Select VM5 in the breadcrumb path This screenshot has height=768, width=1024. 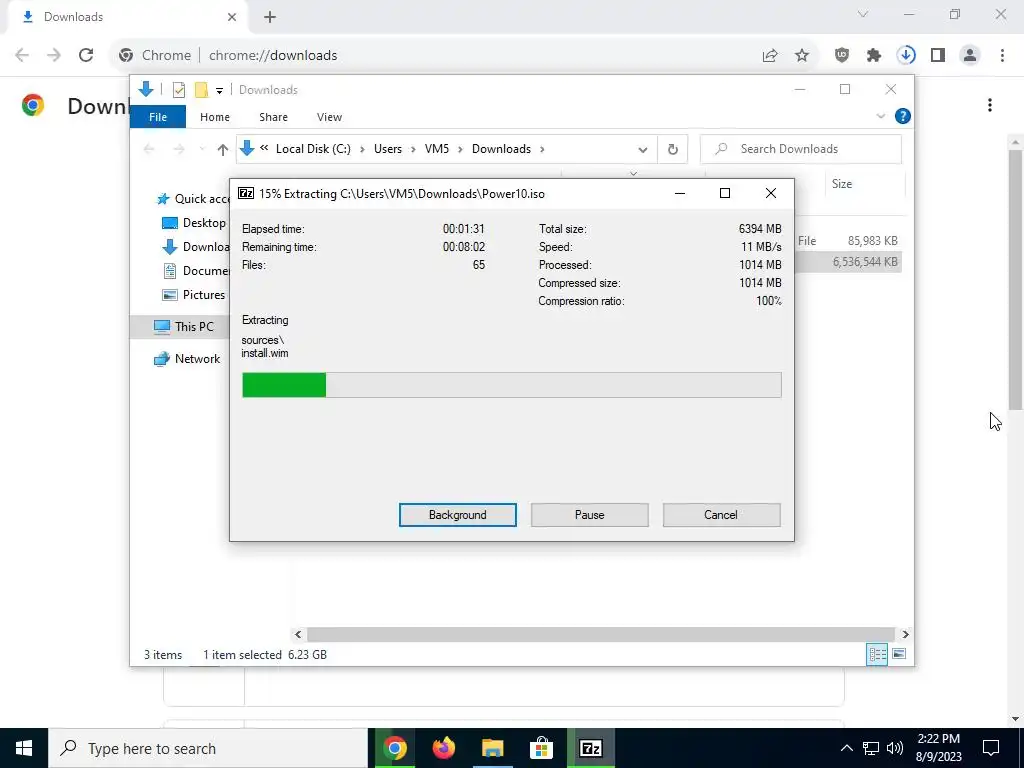[x=437, y=149]
